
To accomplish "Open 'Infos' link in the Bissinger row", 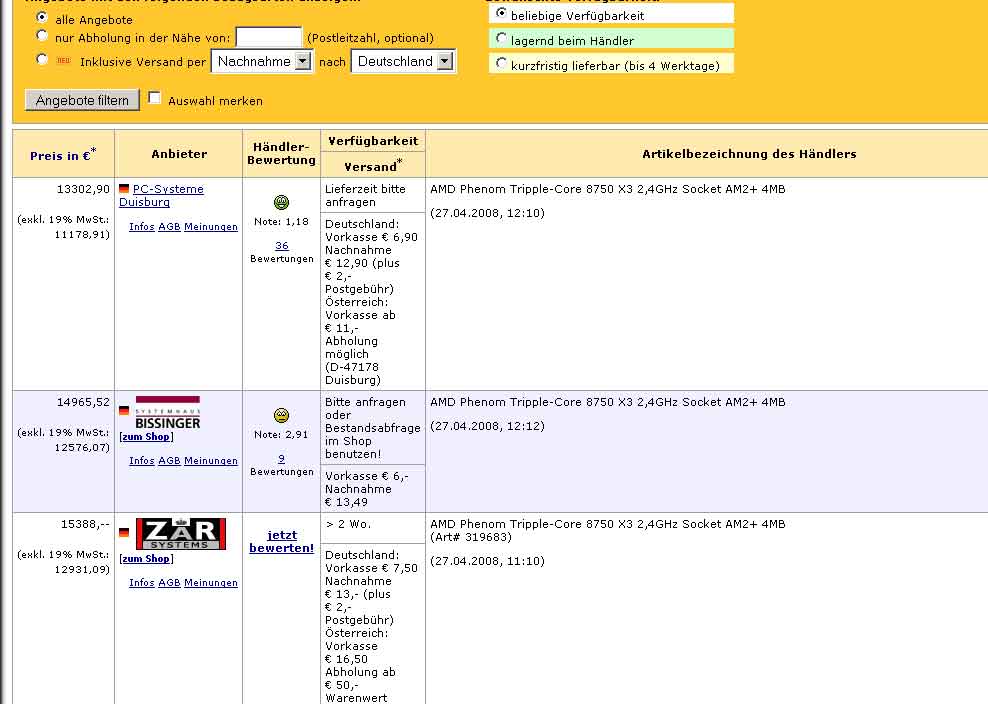I will [x=142, y=461].
